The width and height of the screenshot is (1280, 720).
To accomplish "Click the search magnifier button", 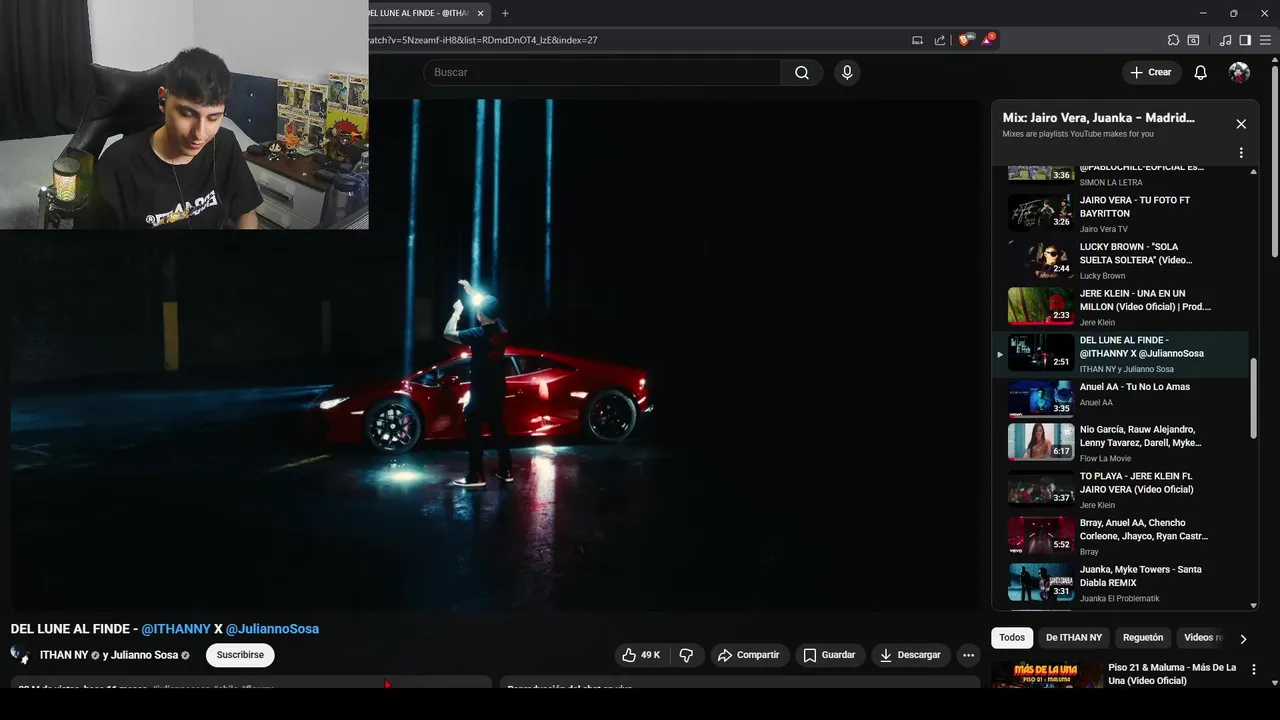I will [x=802, y=72].
